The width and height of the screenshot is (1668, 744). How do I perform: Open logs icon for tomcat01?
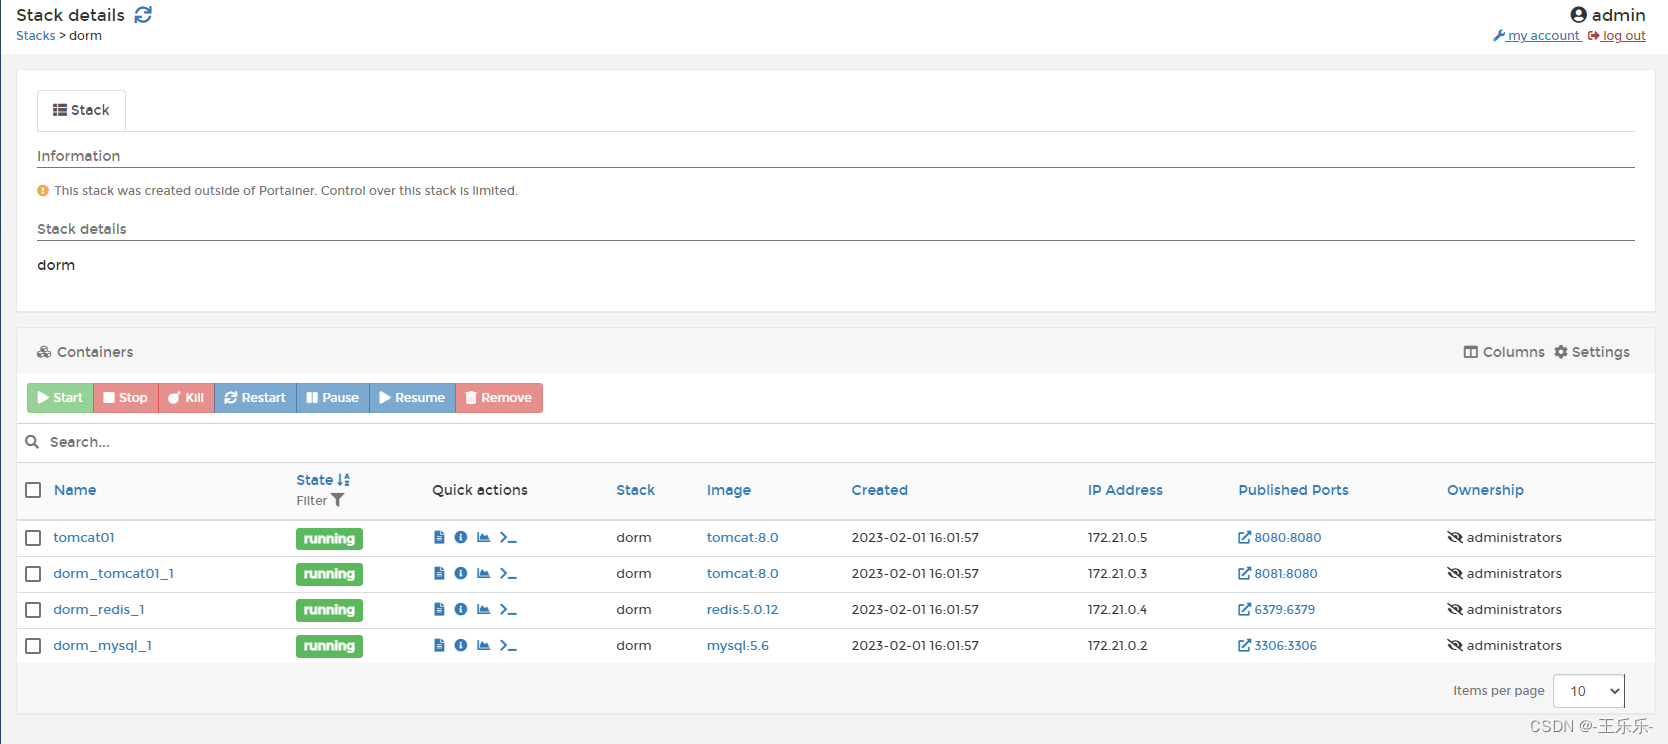439,538
